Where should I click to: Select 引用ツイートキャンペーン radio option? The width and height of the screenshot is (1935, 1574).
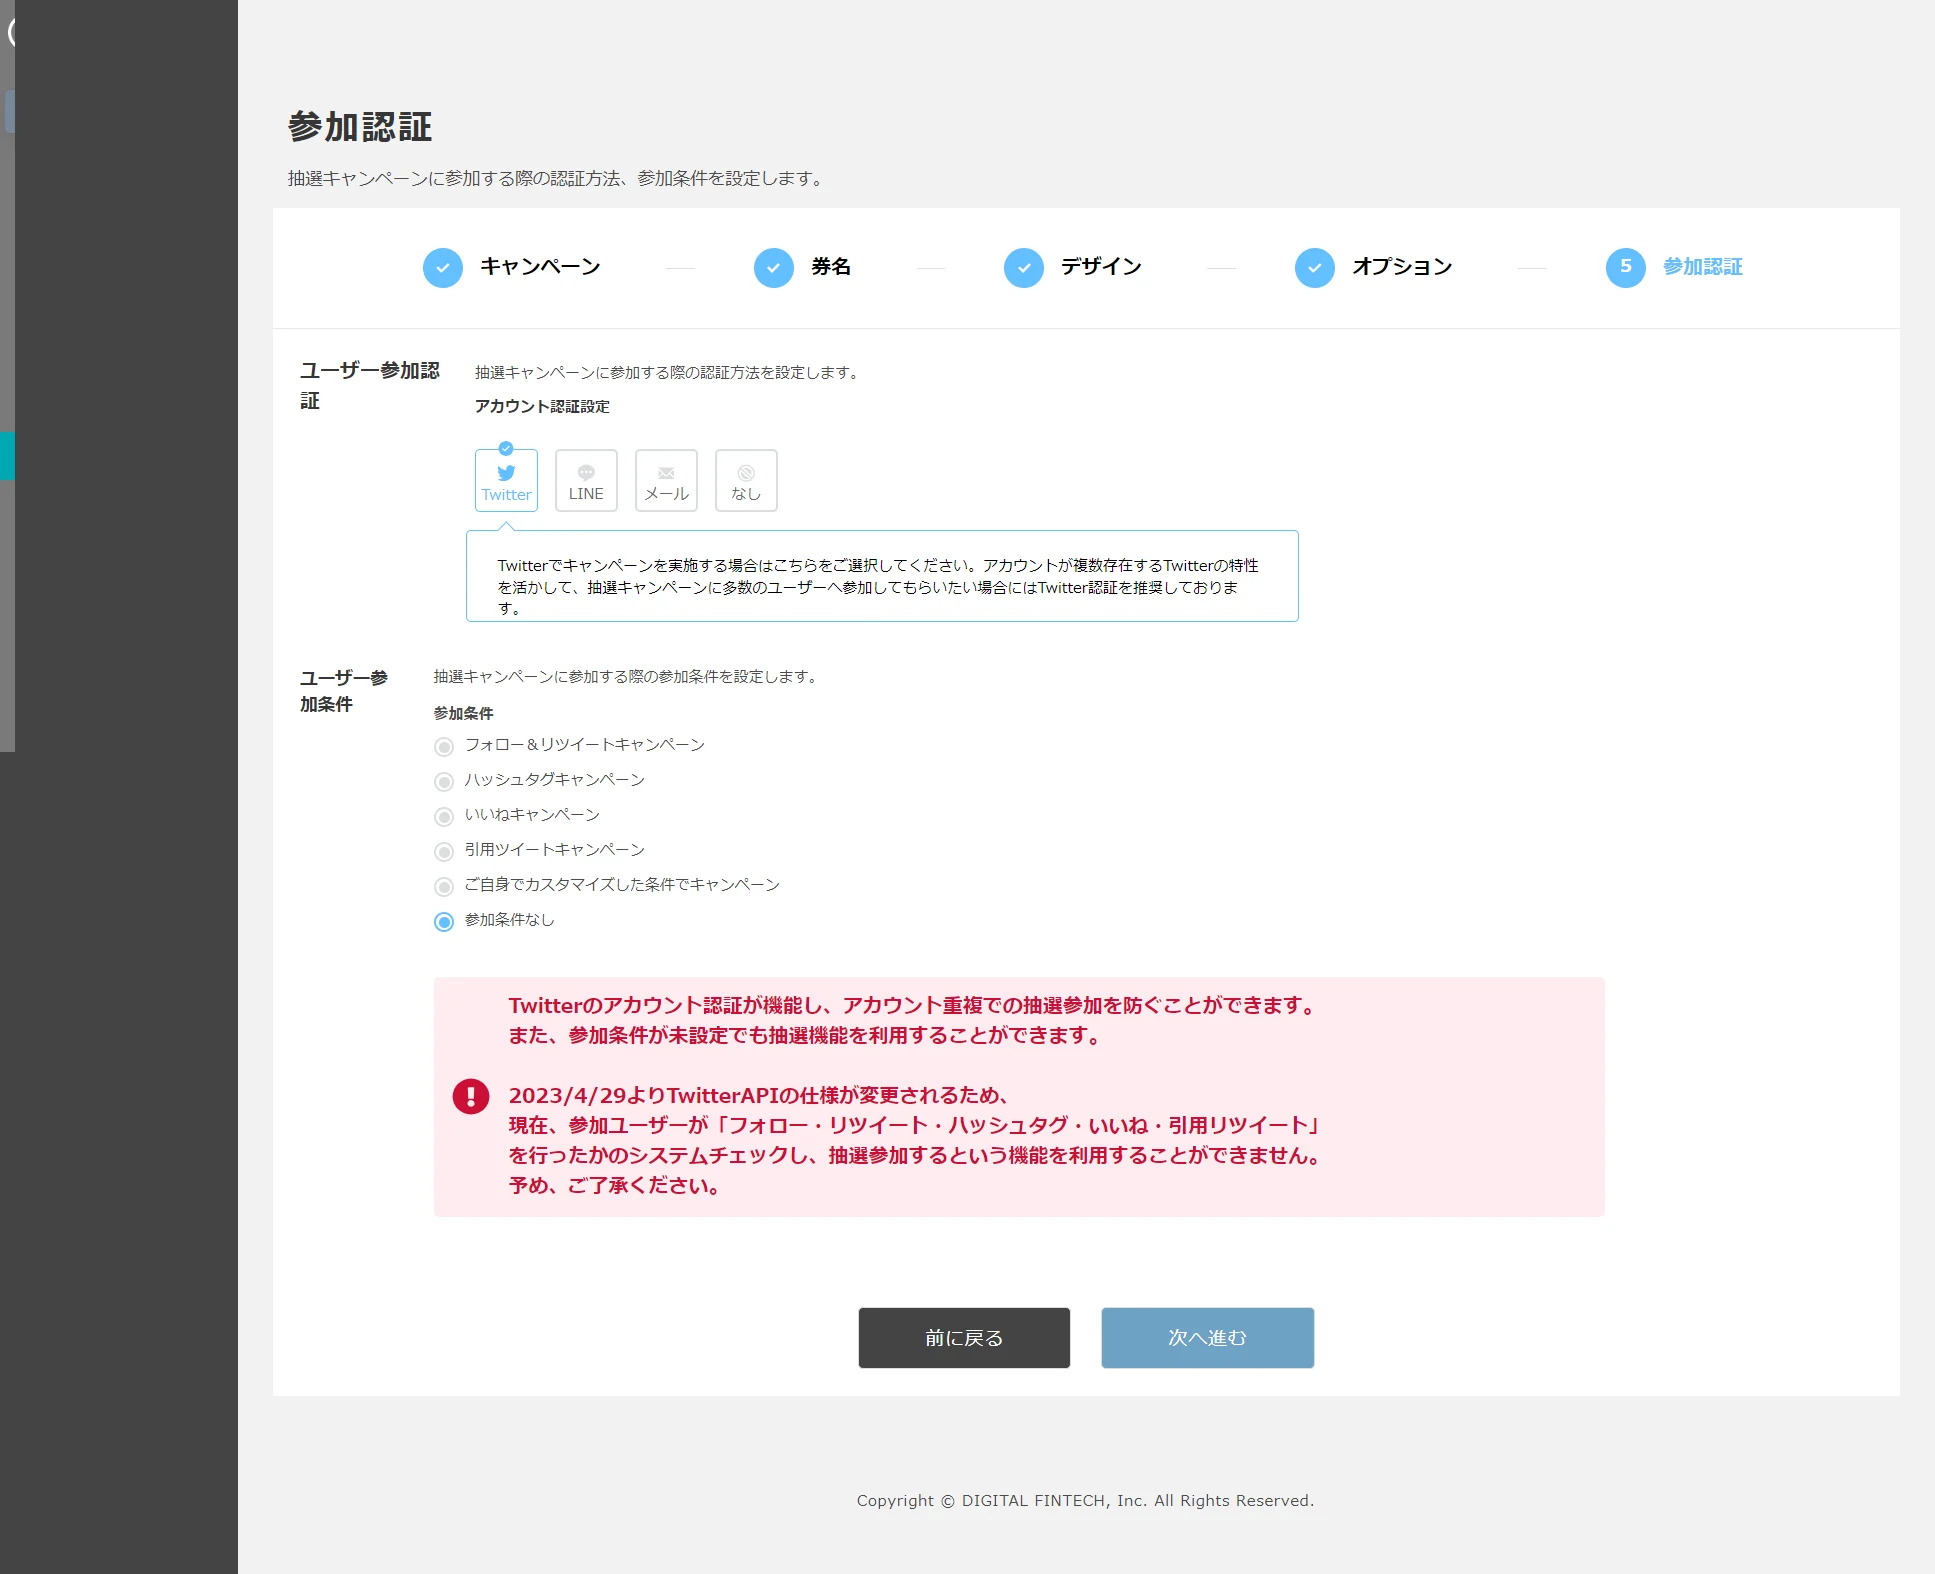pos(444,852)
